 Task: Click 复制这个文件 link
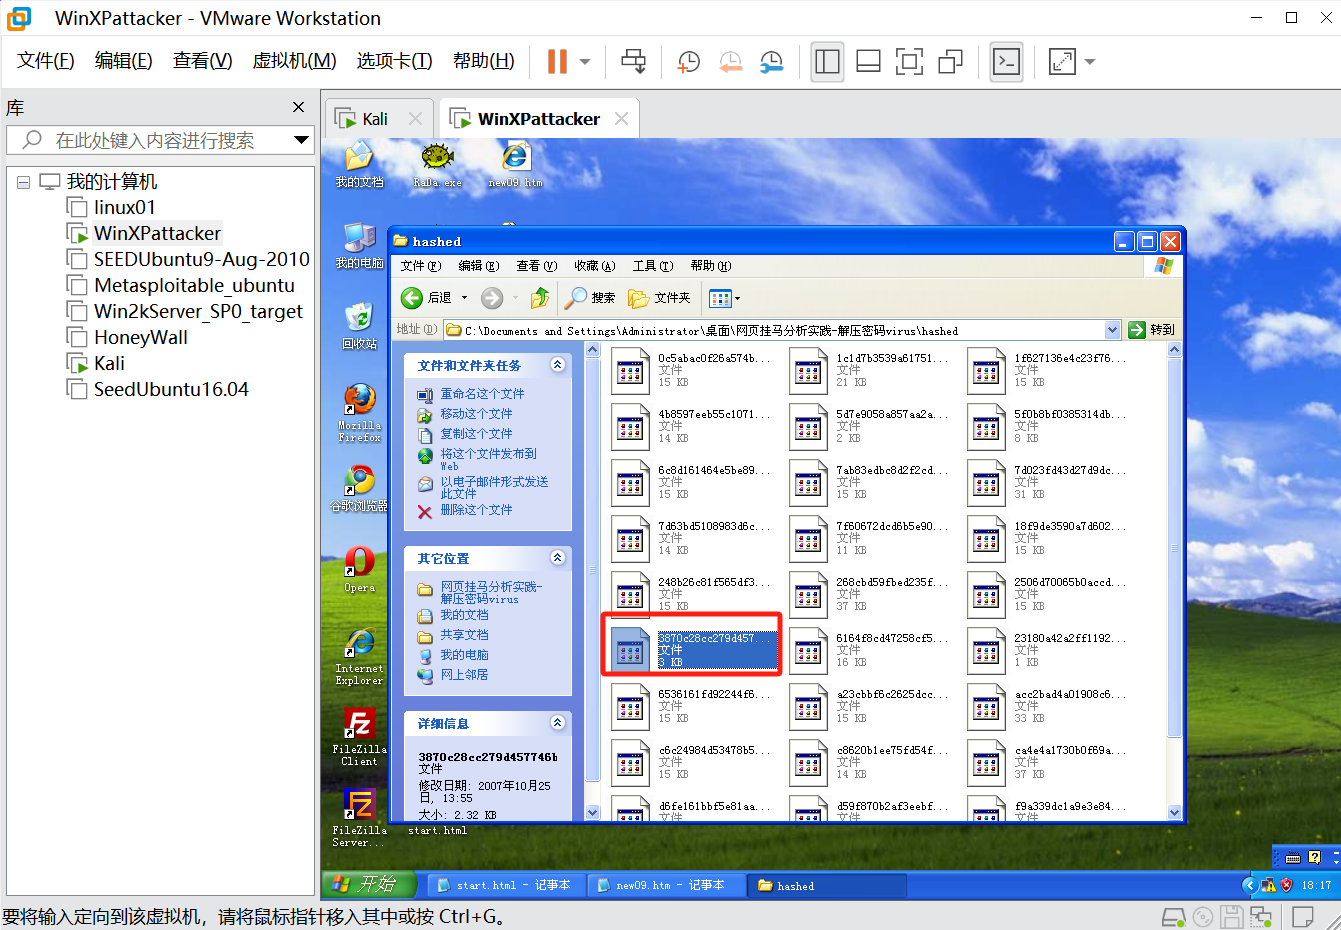(476, 434)
